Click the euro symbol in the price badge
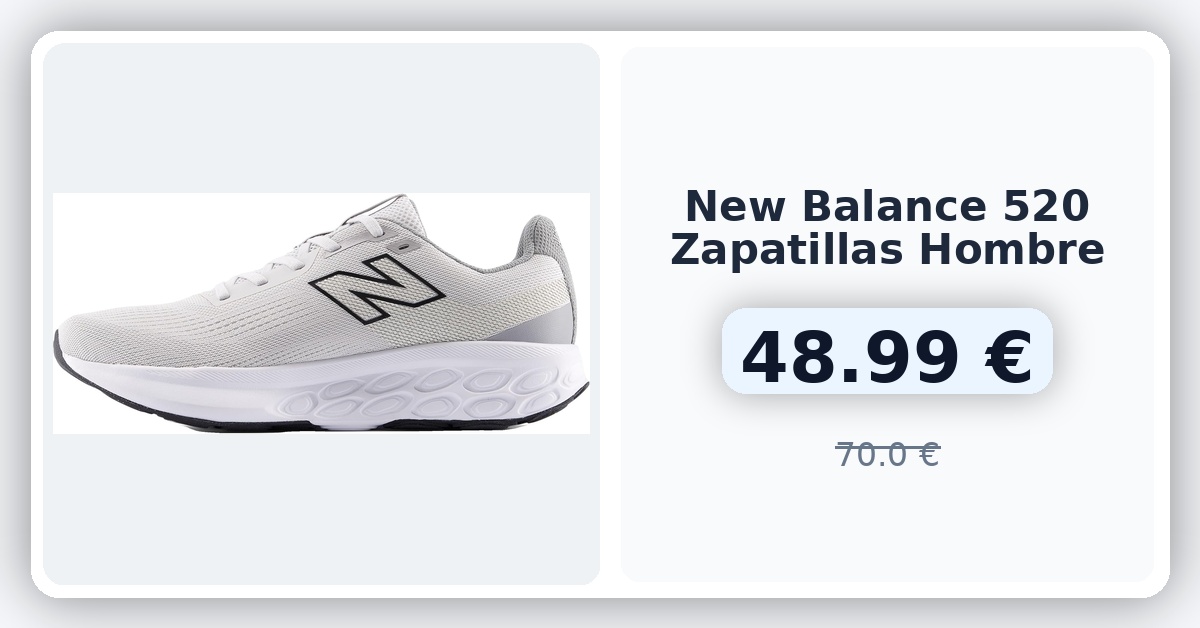The height and width of the screenshot is (628, 1200). [1009, 357]
